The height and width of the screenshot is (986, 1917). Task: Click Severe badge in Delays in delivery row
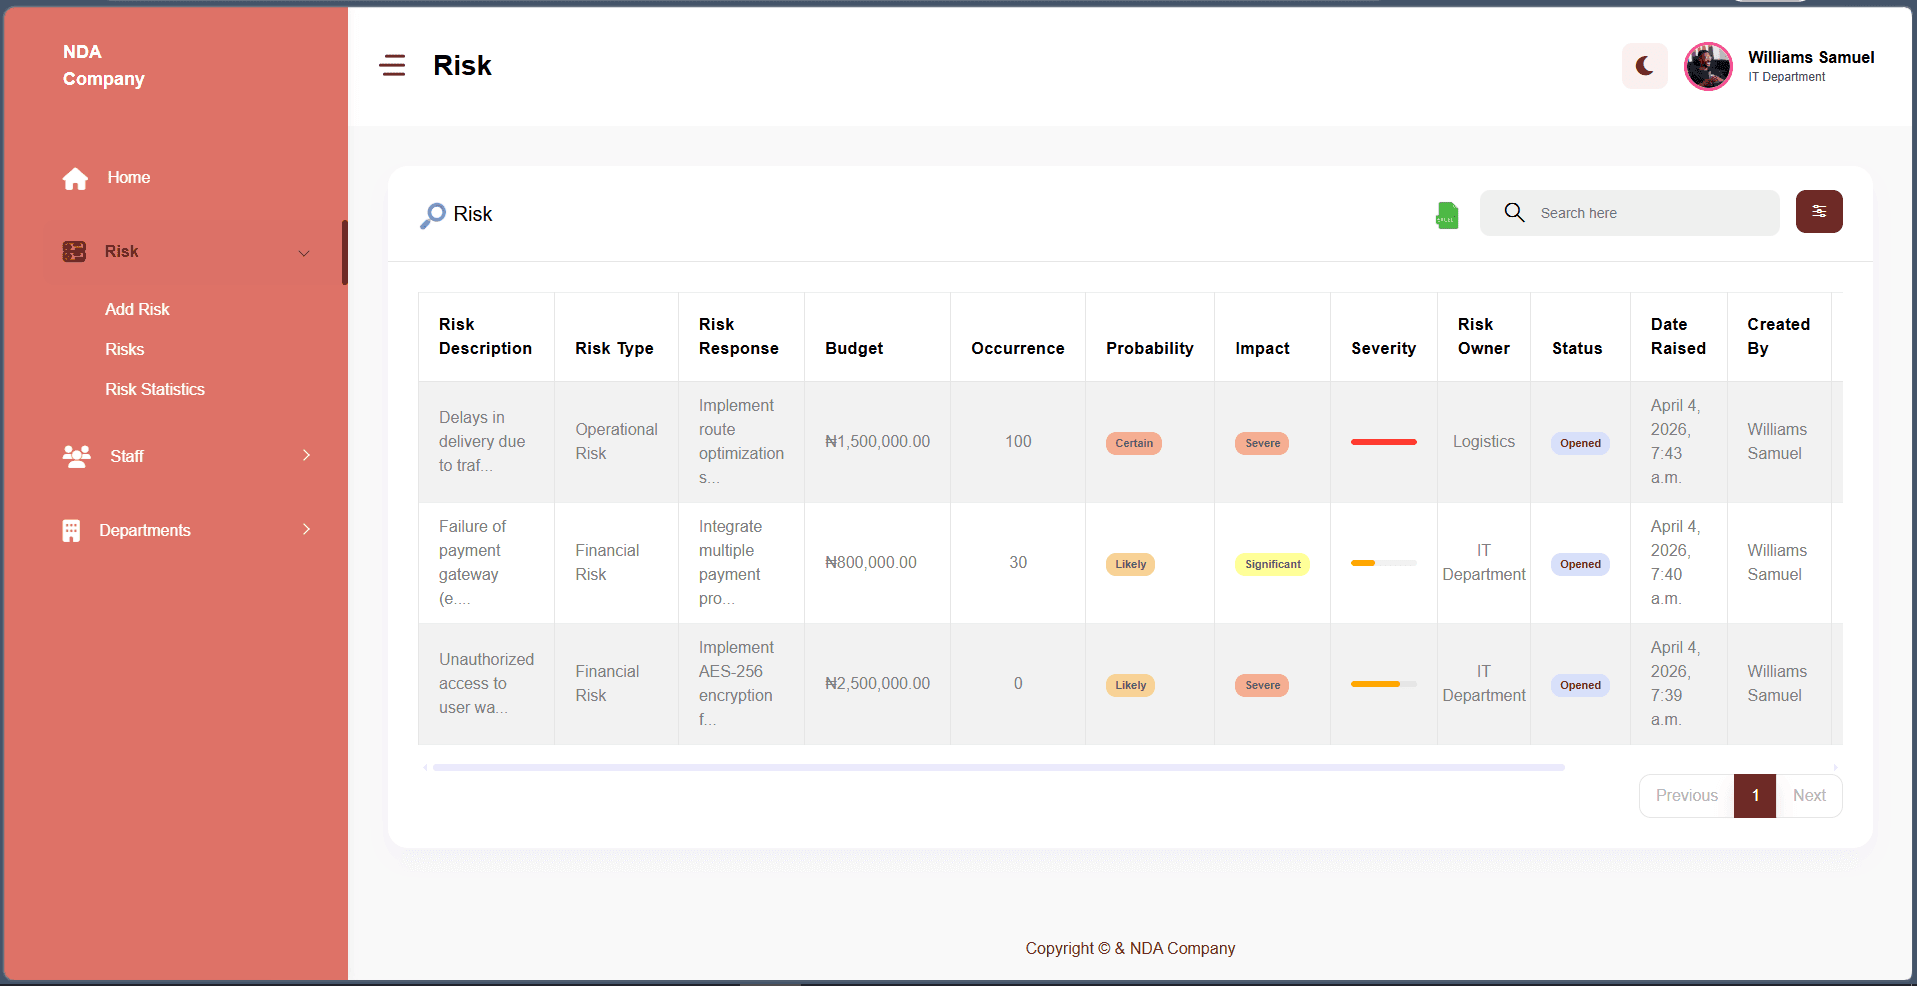[x=1262, y=443]
